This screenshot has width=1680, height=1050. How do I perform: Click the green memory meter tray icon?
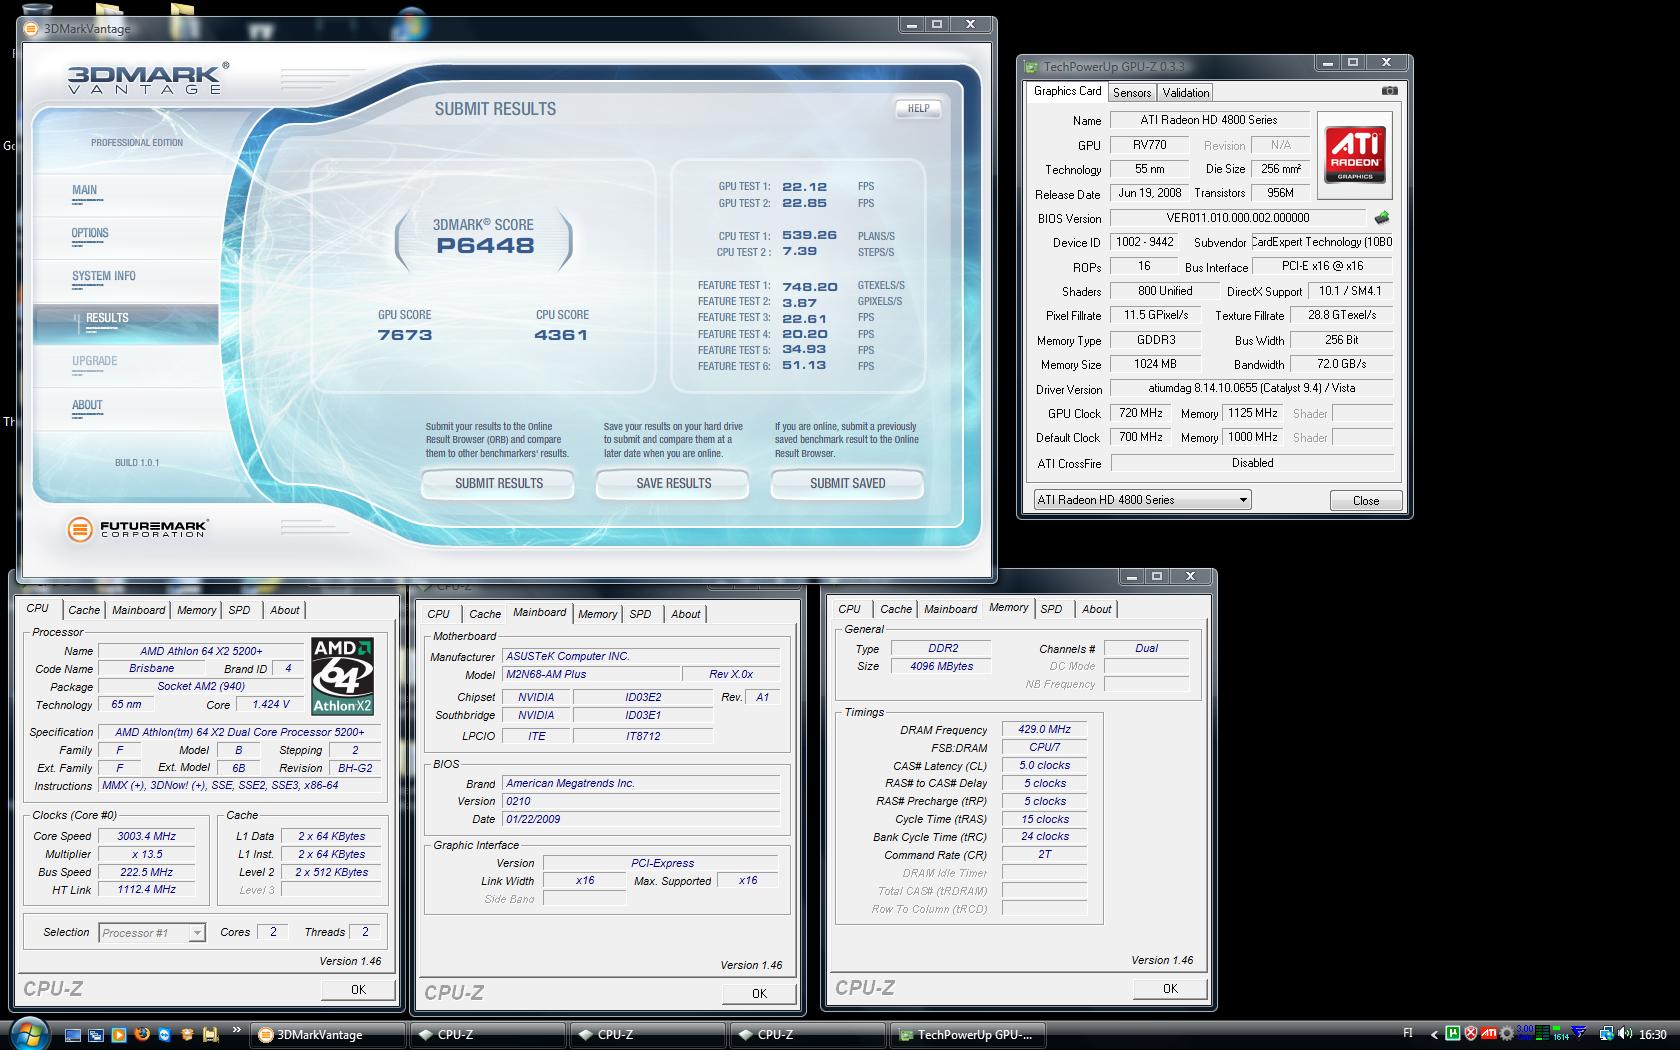[1542, 1033]
